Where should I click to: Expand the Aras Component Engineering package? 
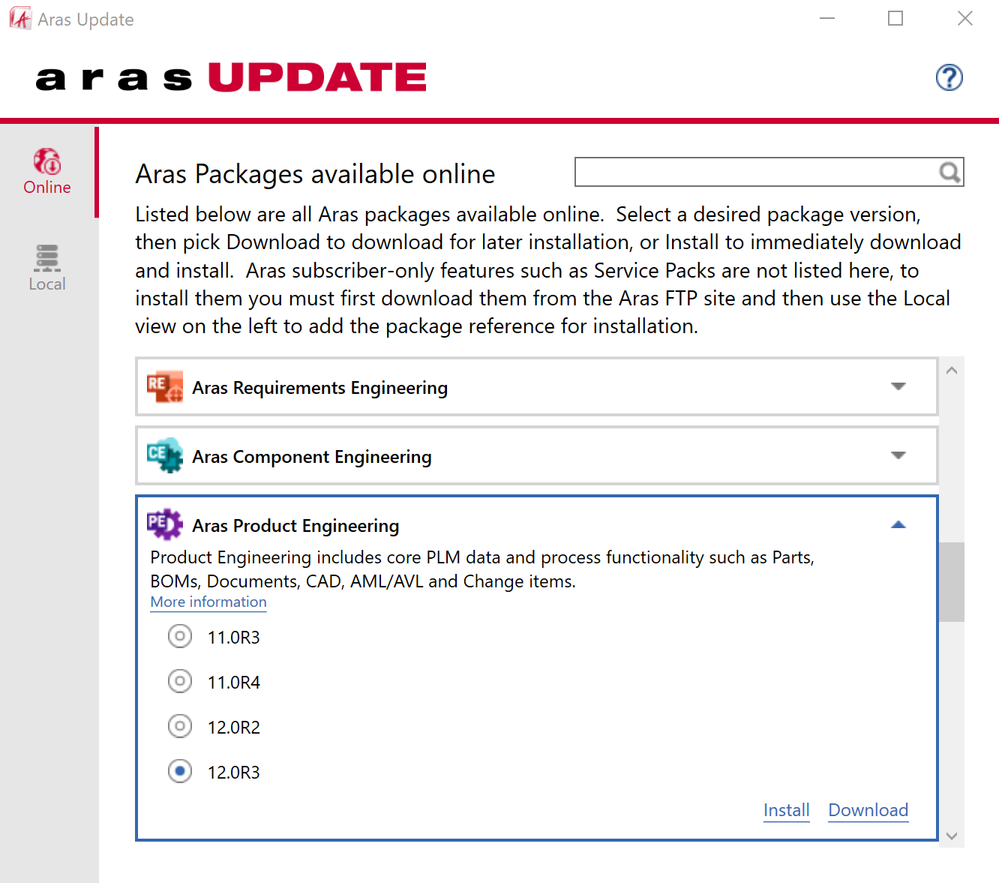[898, 456]
